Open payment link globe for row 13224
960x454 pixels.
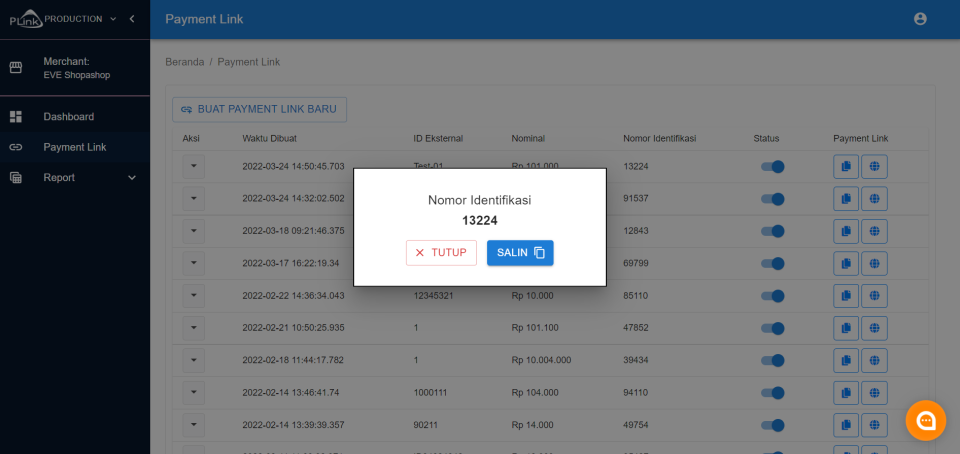(874, 166)
